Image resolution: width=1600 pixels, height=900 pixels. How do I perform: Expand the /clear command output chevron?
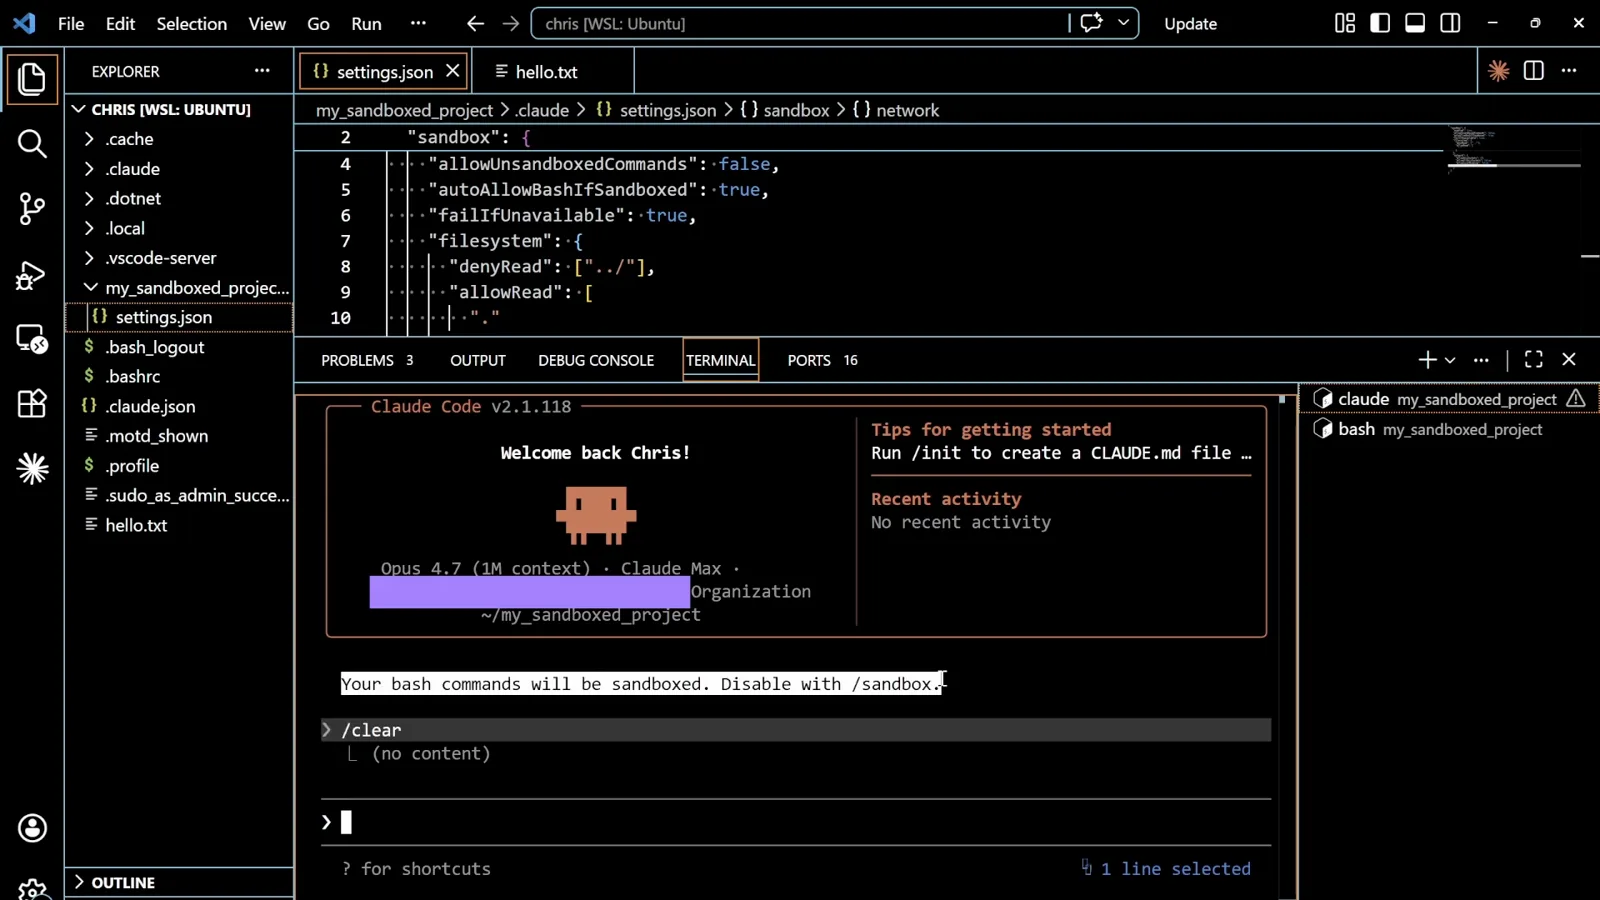point(326,730)
